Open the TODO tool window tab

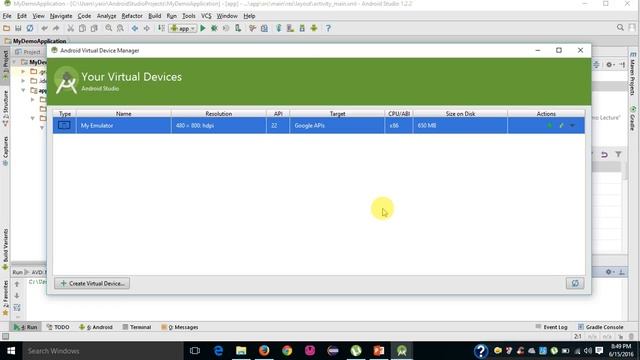(58, 327)
